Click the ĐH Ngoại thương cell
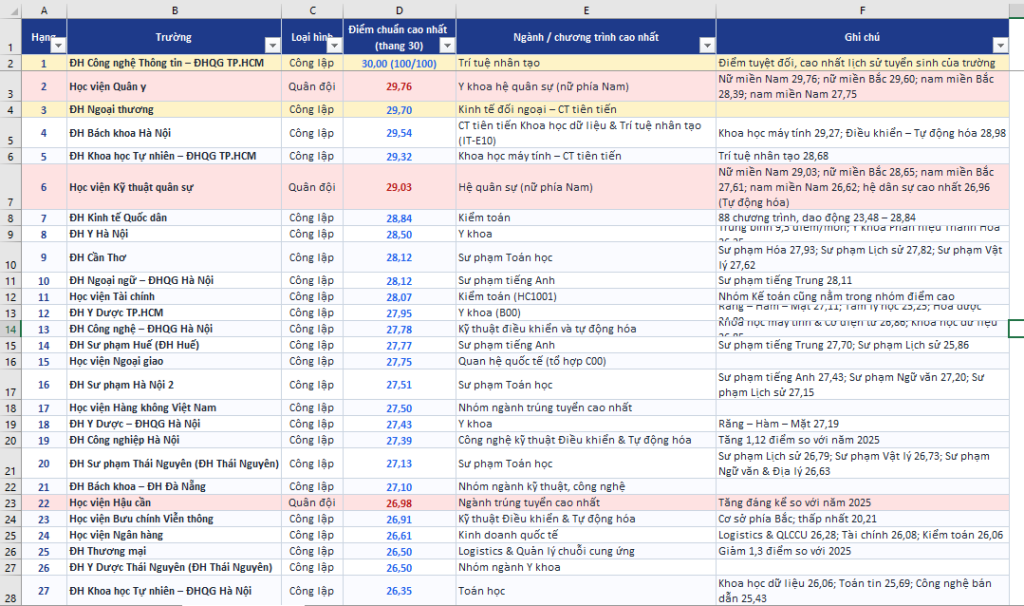 tap(174, 109)
